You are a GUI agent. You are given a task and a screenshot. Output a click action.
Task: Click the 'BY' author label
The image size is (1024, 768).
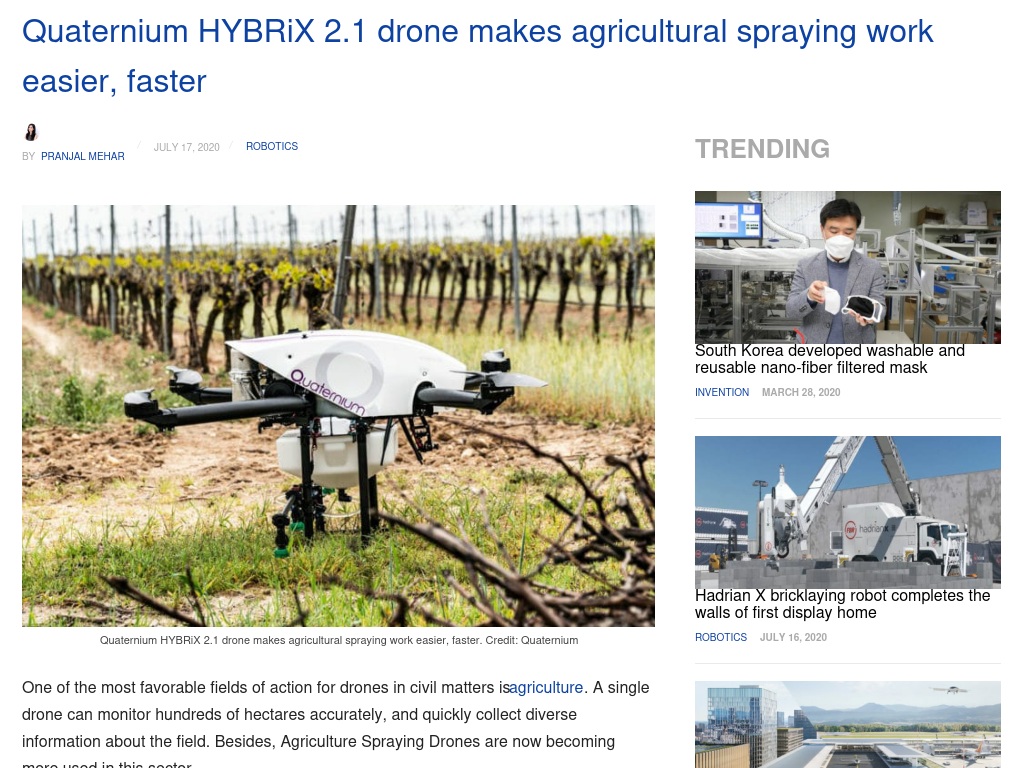(x=29, y=157)
